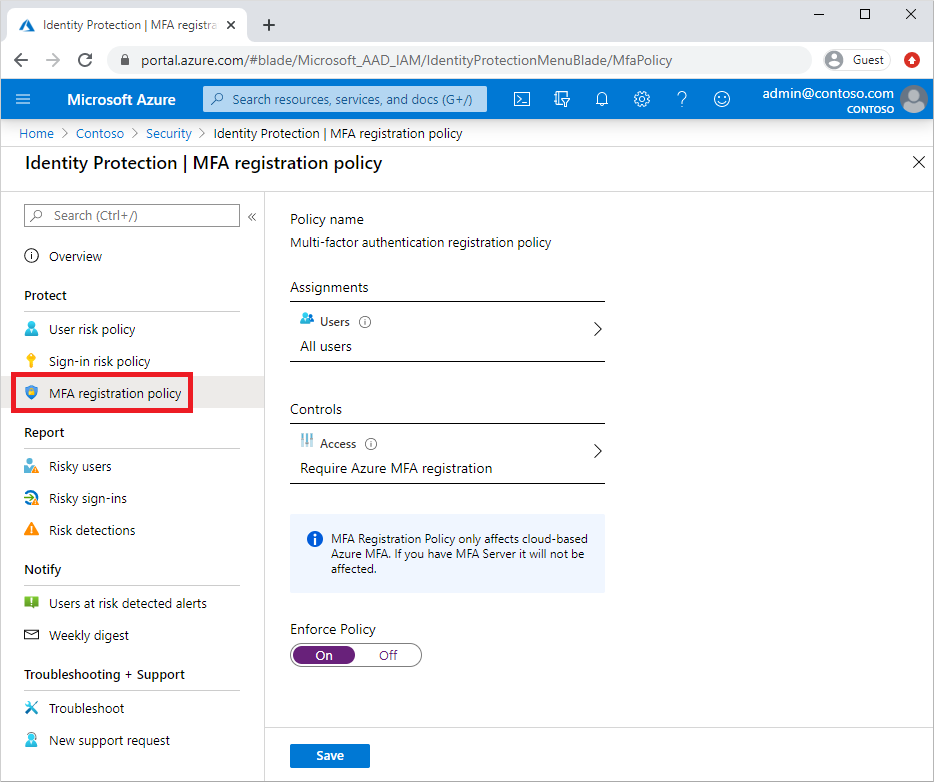Click the Microsoft Azure logo text
This screenshot has height=782, width=934.
pyautogui.click(x=121, y=99)
